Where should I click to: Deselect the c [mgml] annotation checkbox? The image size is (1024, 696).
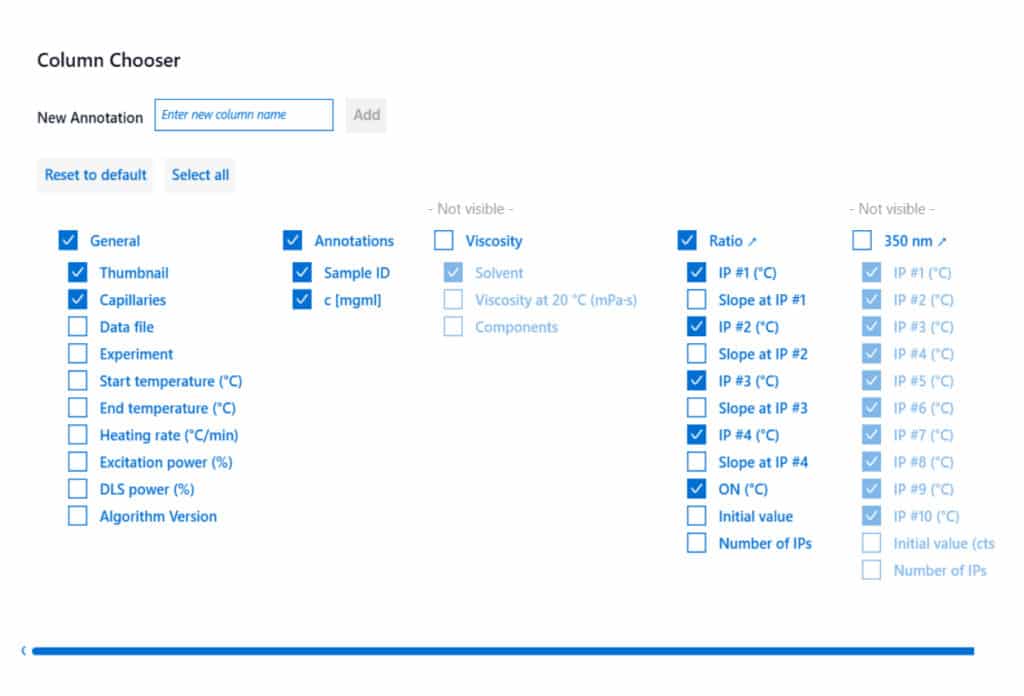(302, 300)
